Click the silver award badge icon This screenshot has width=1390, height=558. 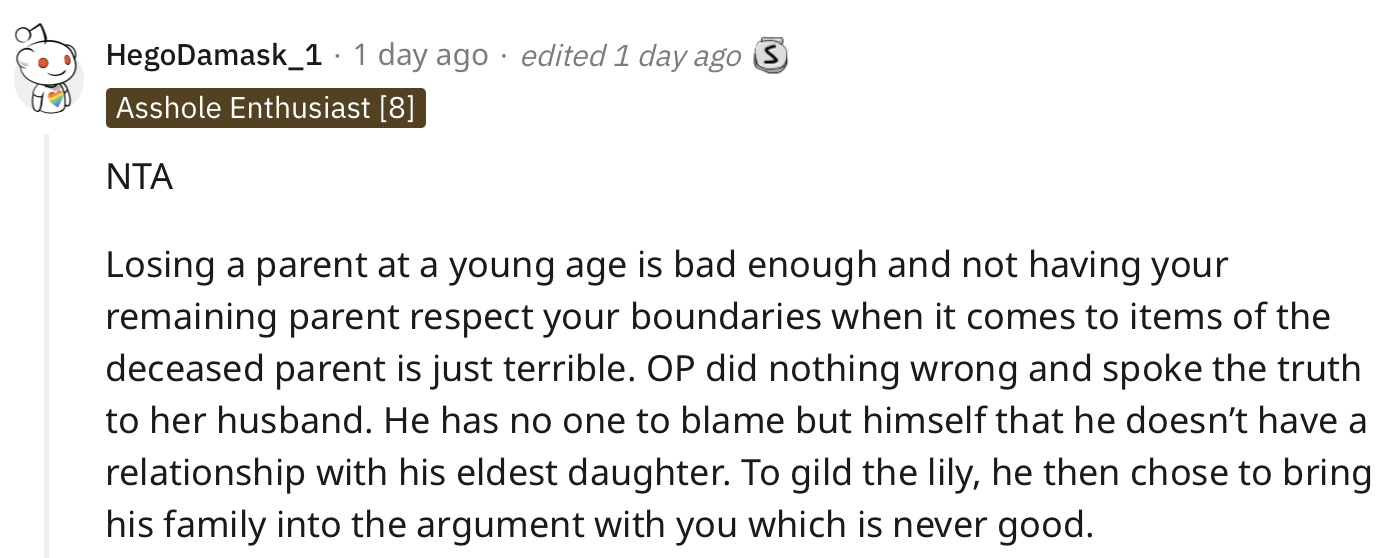(x=769, y=55)
